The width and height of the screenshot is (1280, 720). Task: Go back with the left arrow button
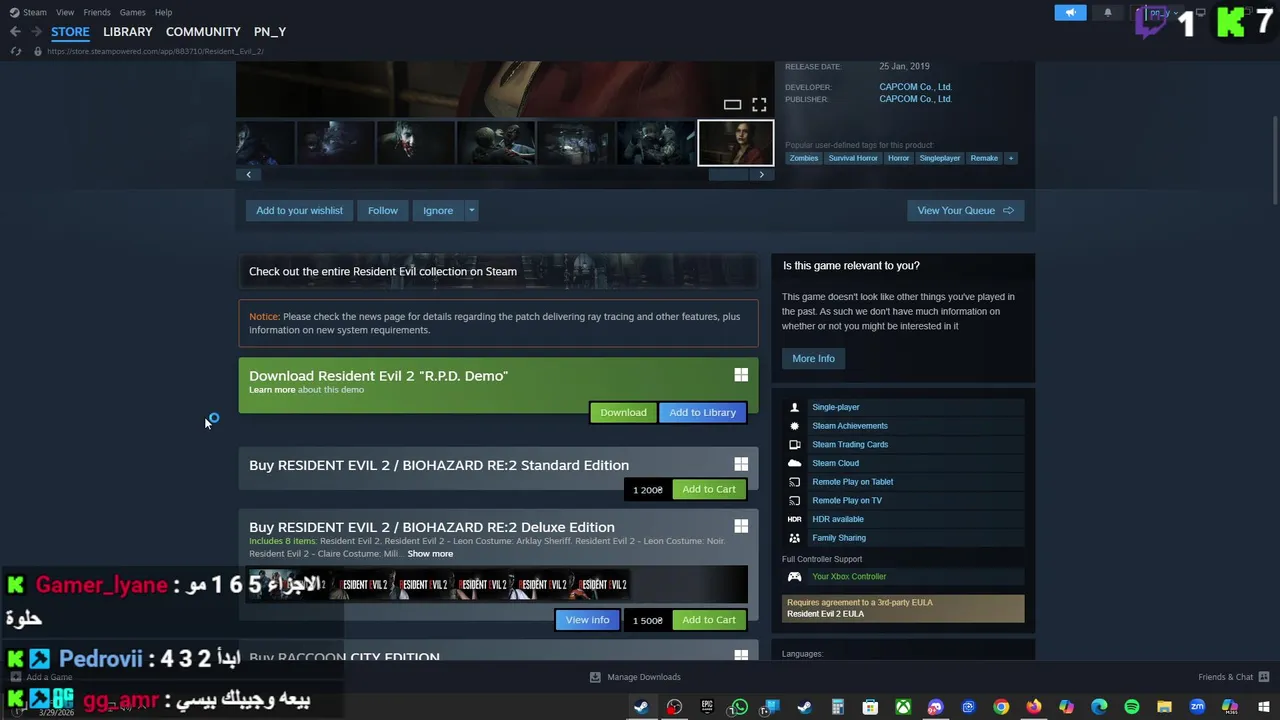click(15, 32)
